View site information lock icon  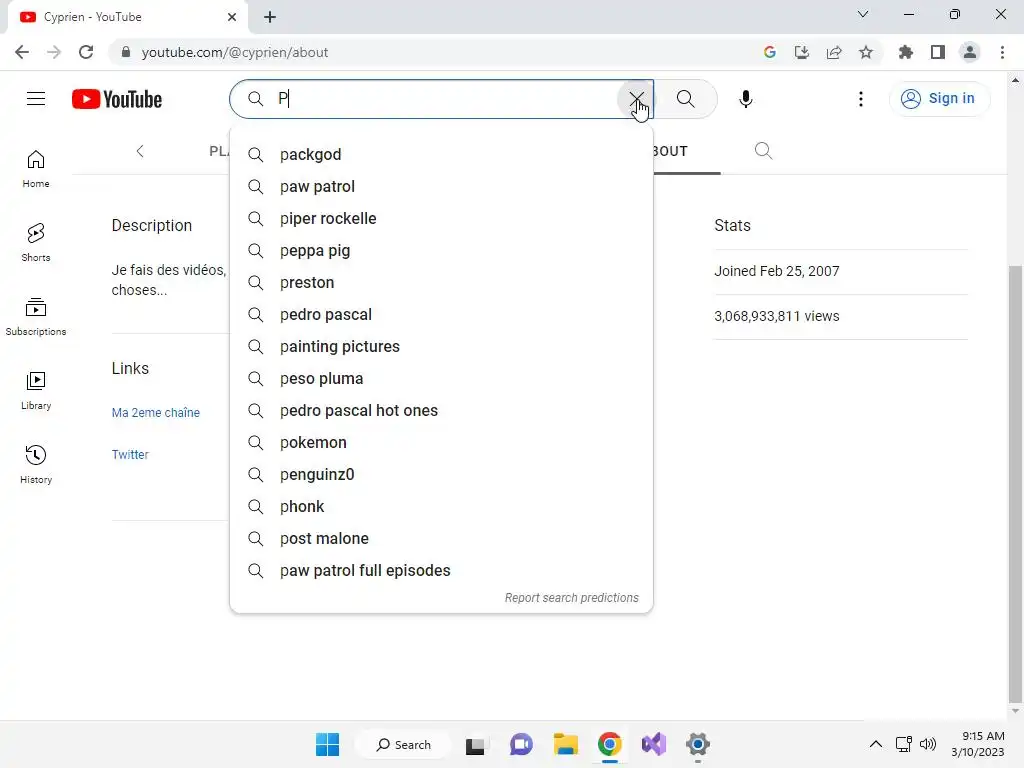125,52
